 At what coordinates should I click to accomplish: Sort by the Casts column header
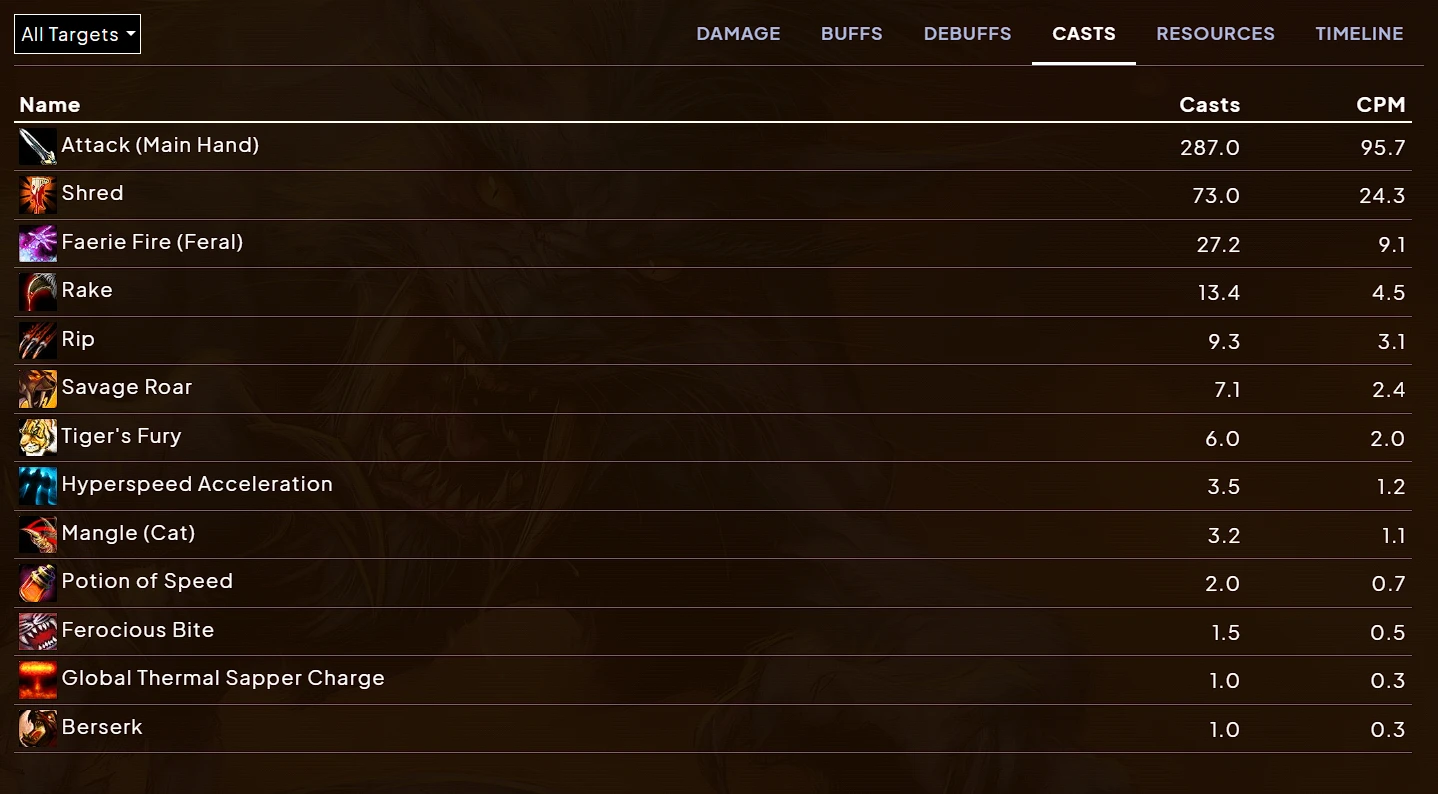(x=1209, y=105)
